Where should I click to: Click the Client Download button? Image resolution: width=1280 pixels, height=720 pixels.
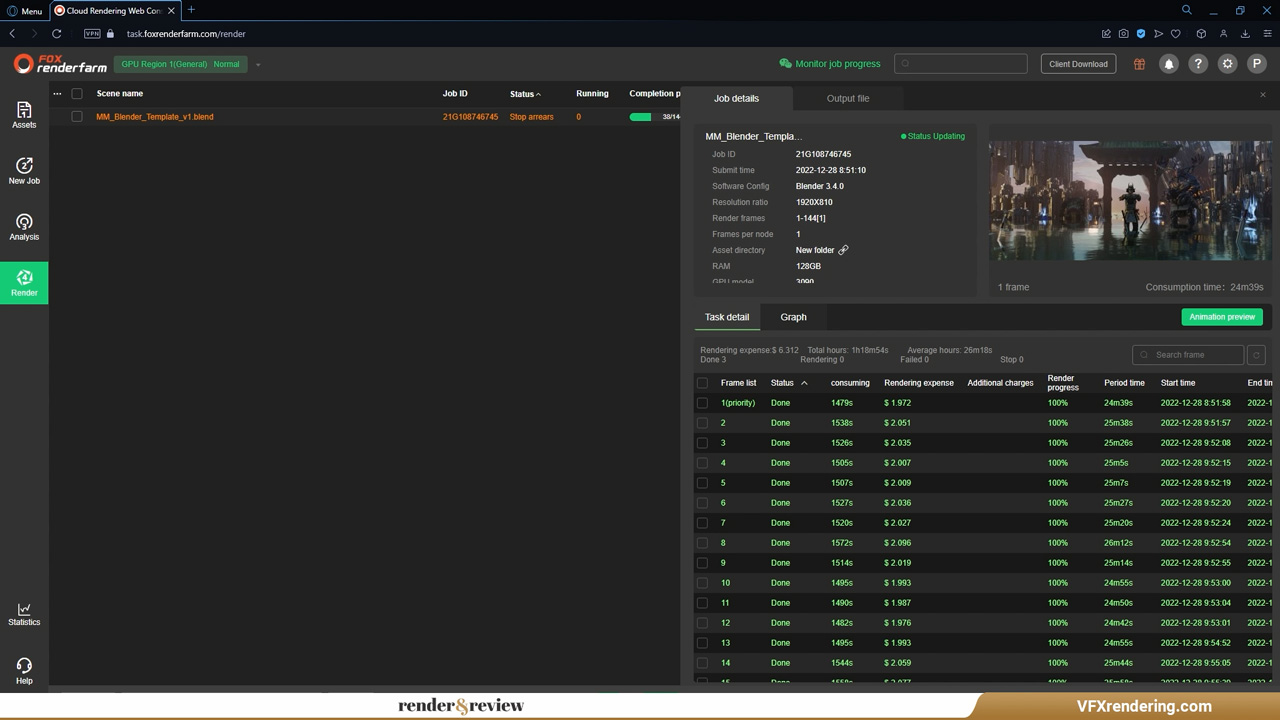pos(1077,64)
